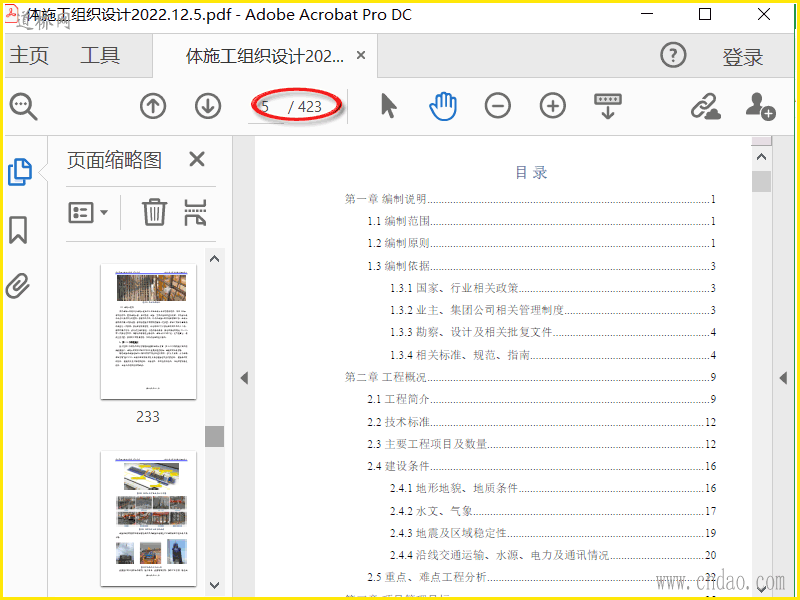Click TOC entry 2.4.3 地震及区域稳定性

(x=553, y=533)
